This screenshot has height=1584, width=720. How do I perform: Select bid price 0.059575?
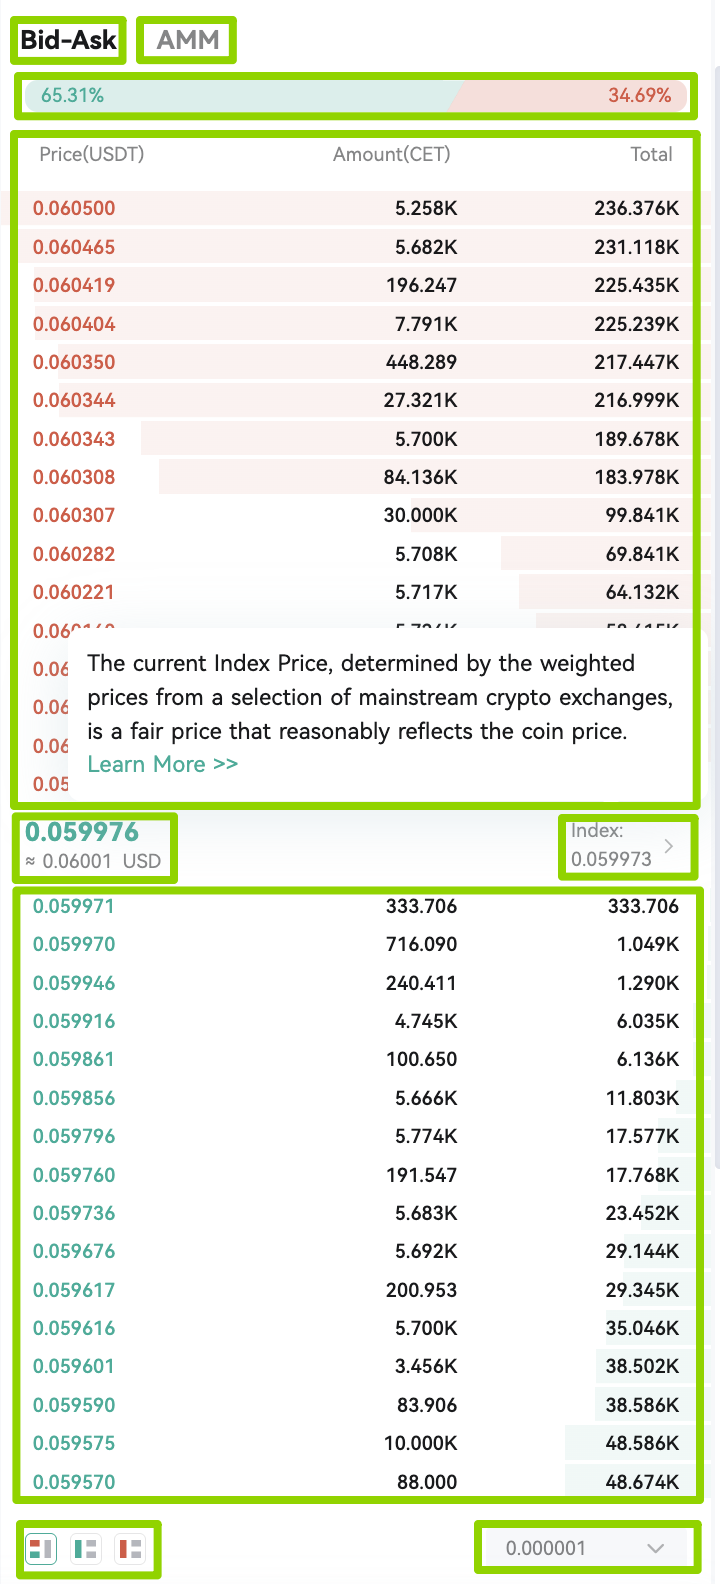pyautogui.click(x=74, y=1443)
